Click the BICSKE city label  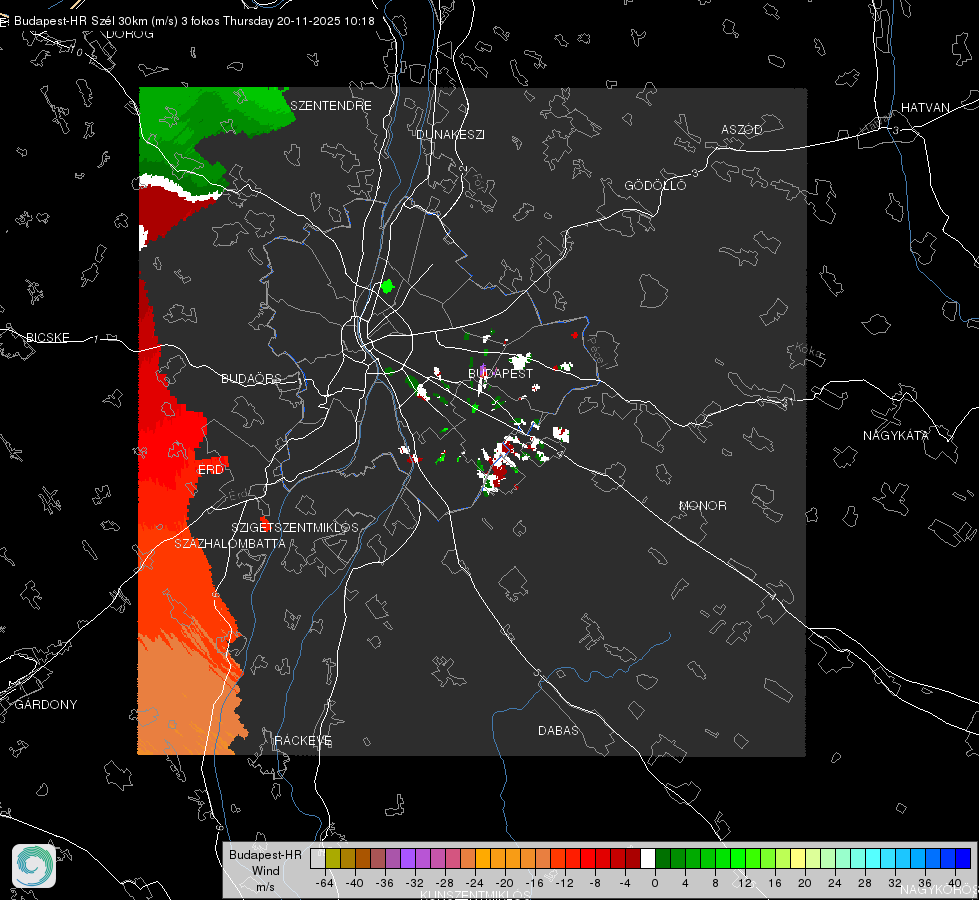48,337
